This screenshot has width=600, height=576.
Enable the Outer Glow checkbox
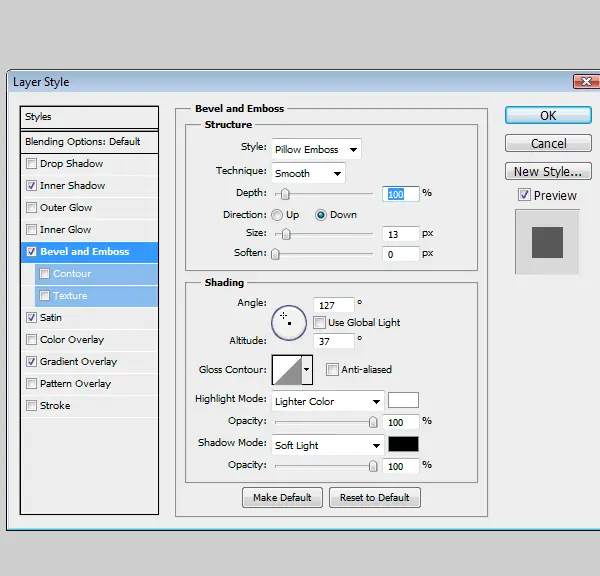point(31,208)
